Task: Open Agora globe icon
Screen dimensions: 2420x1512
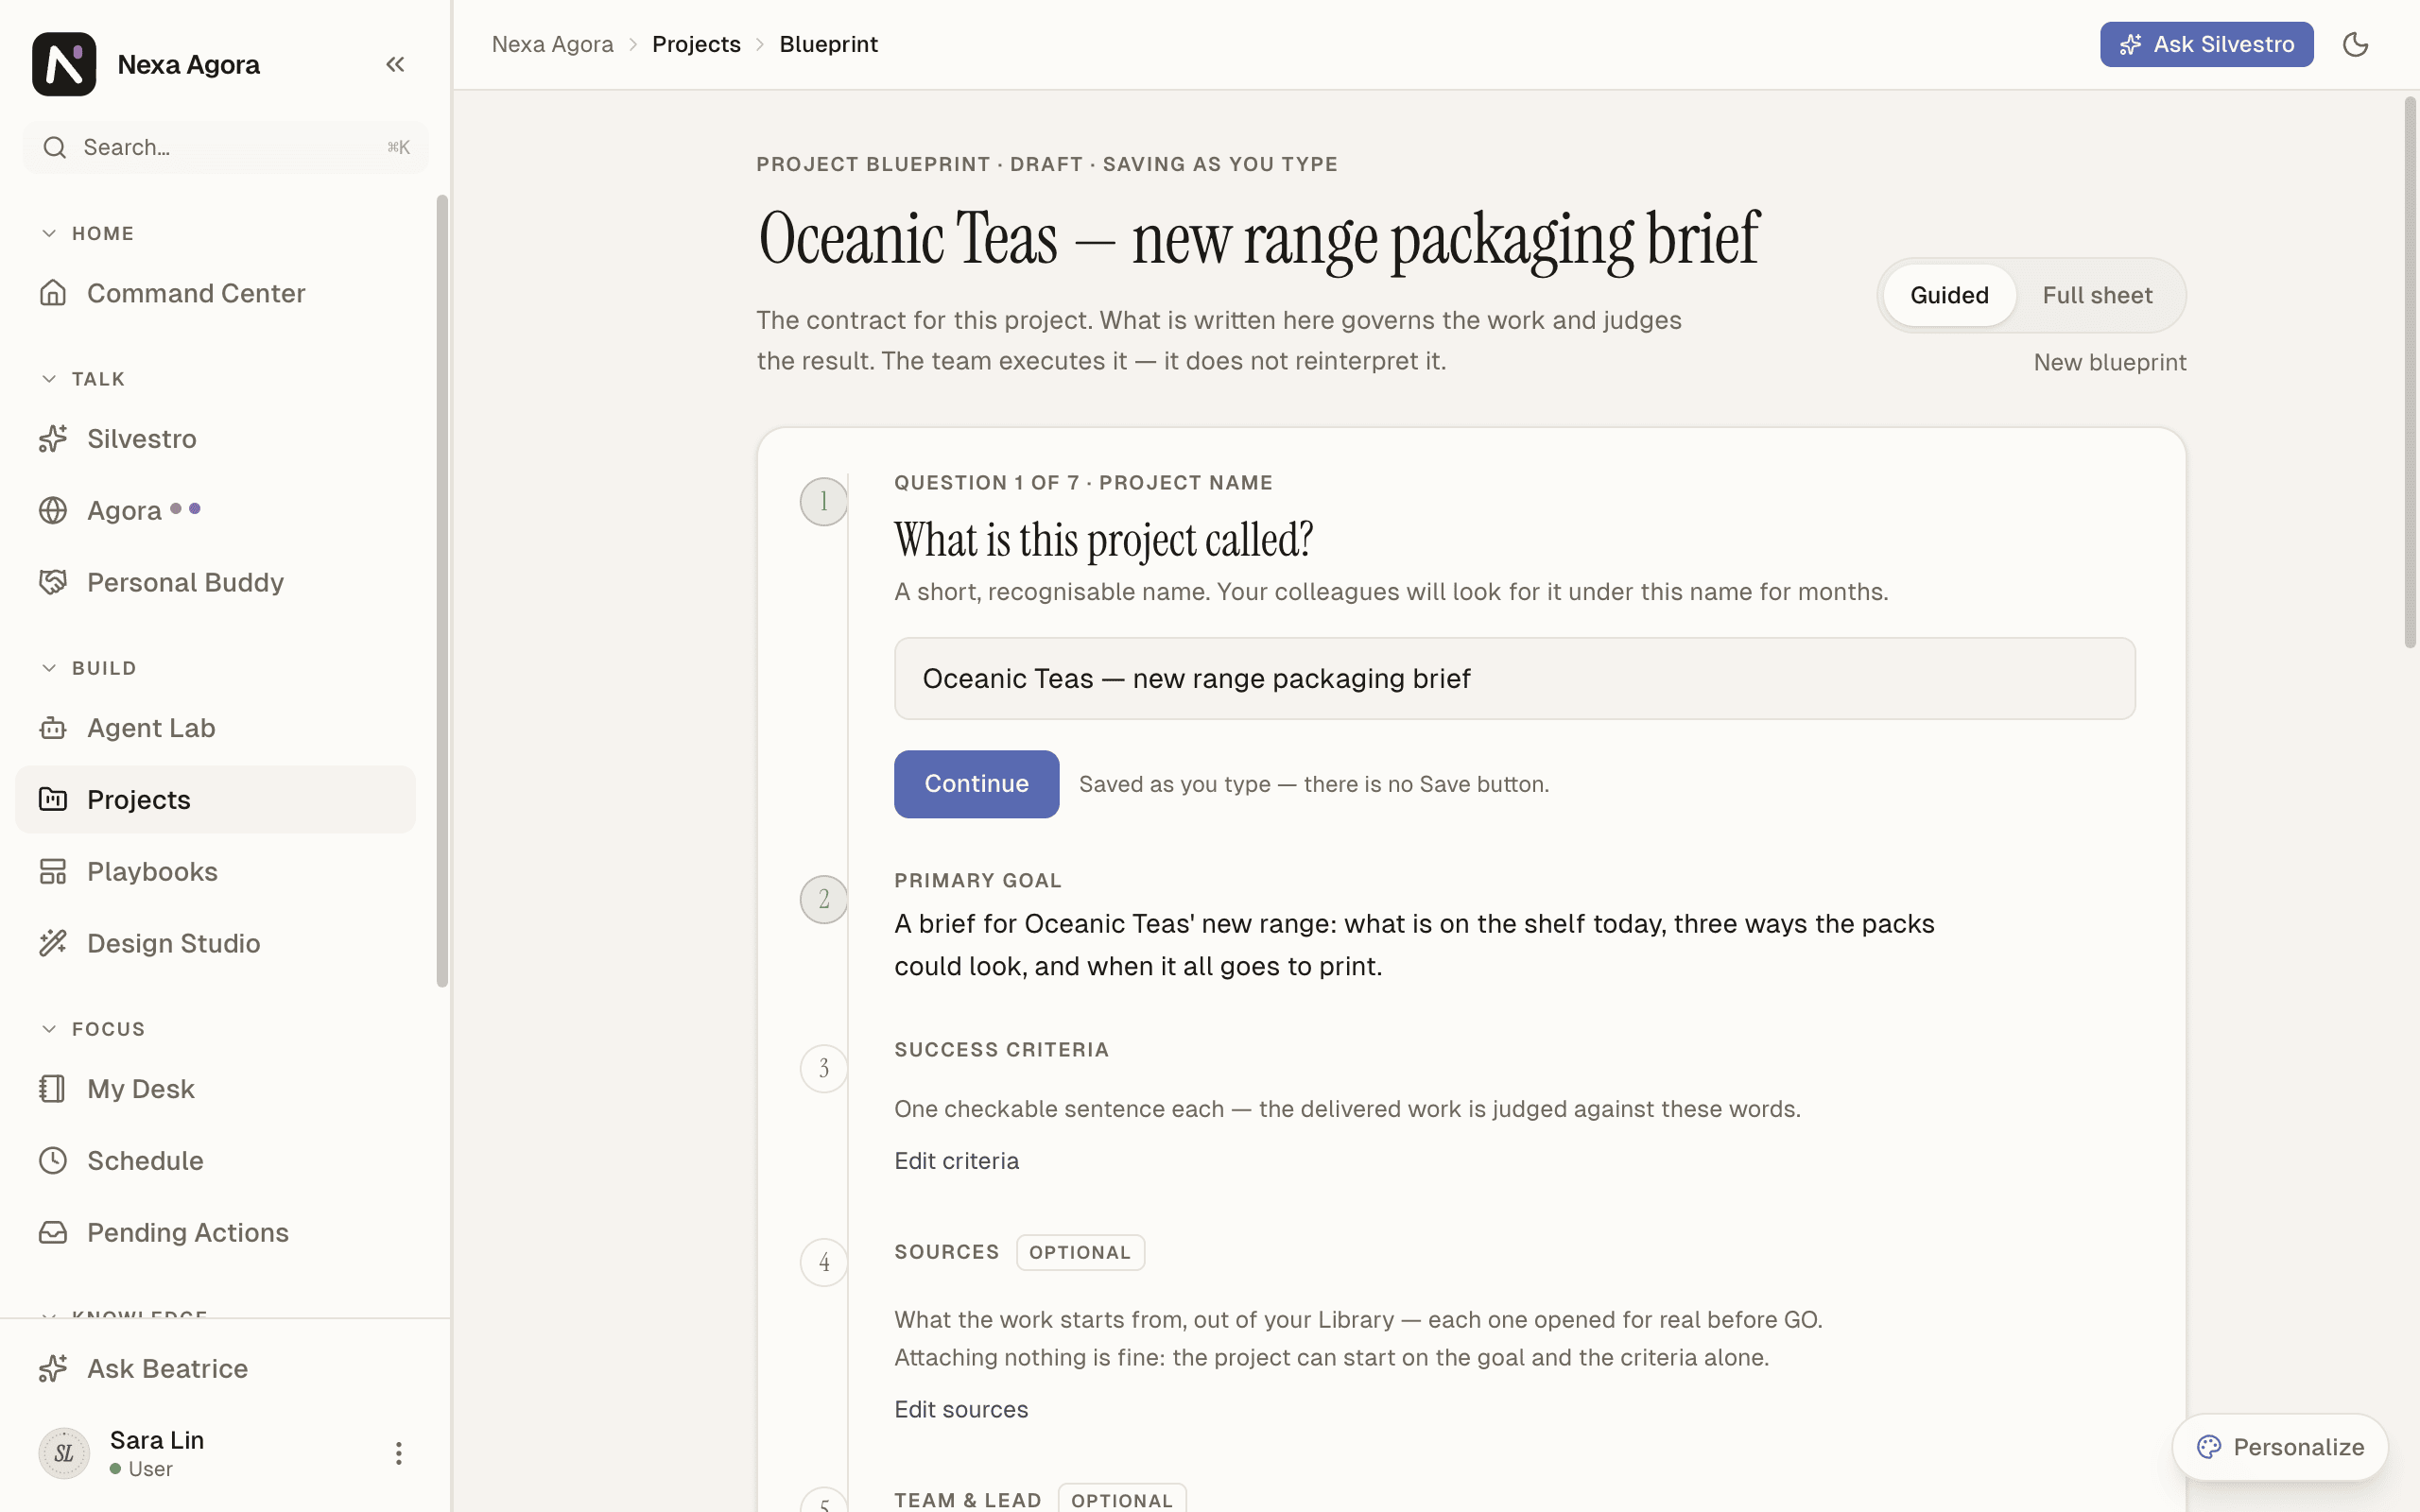Action: click(53, 510)
